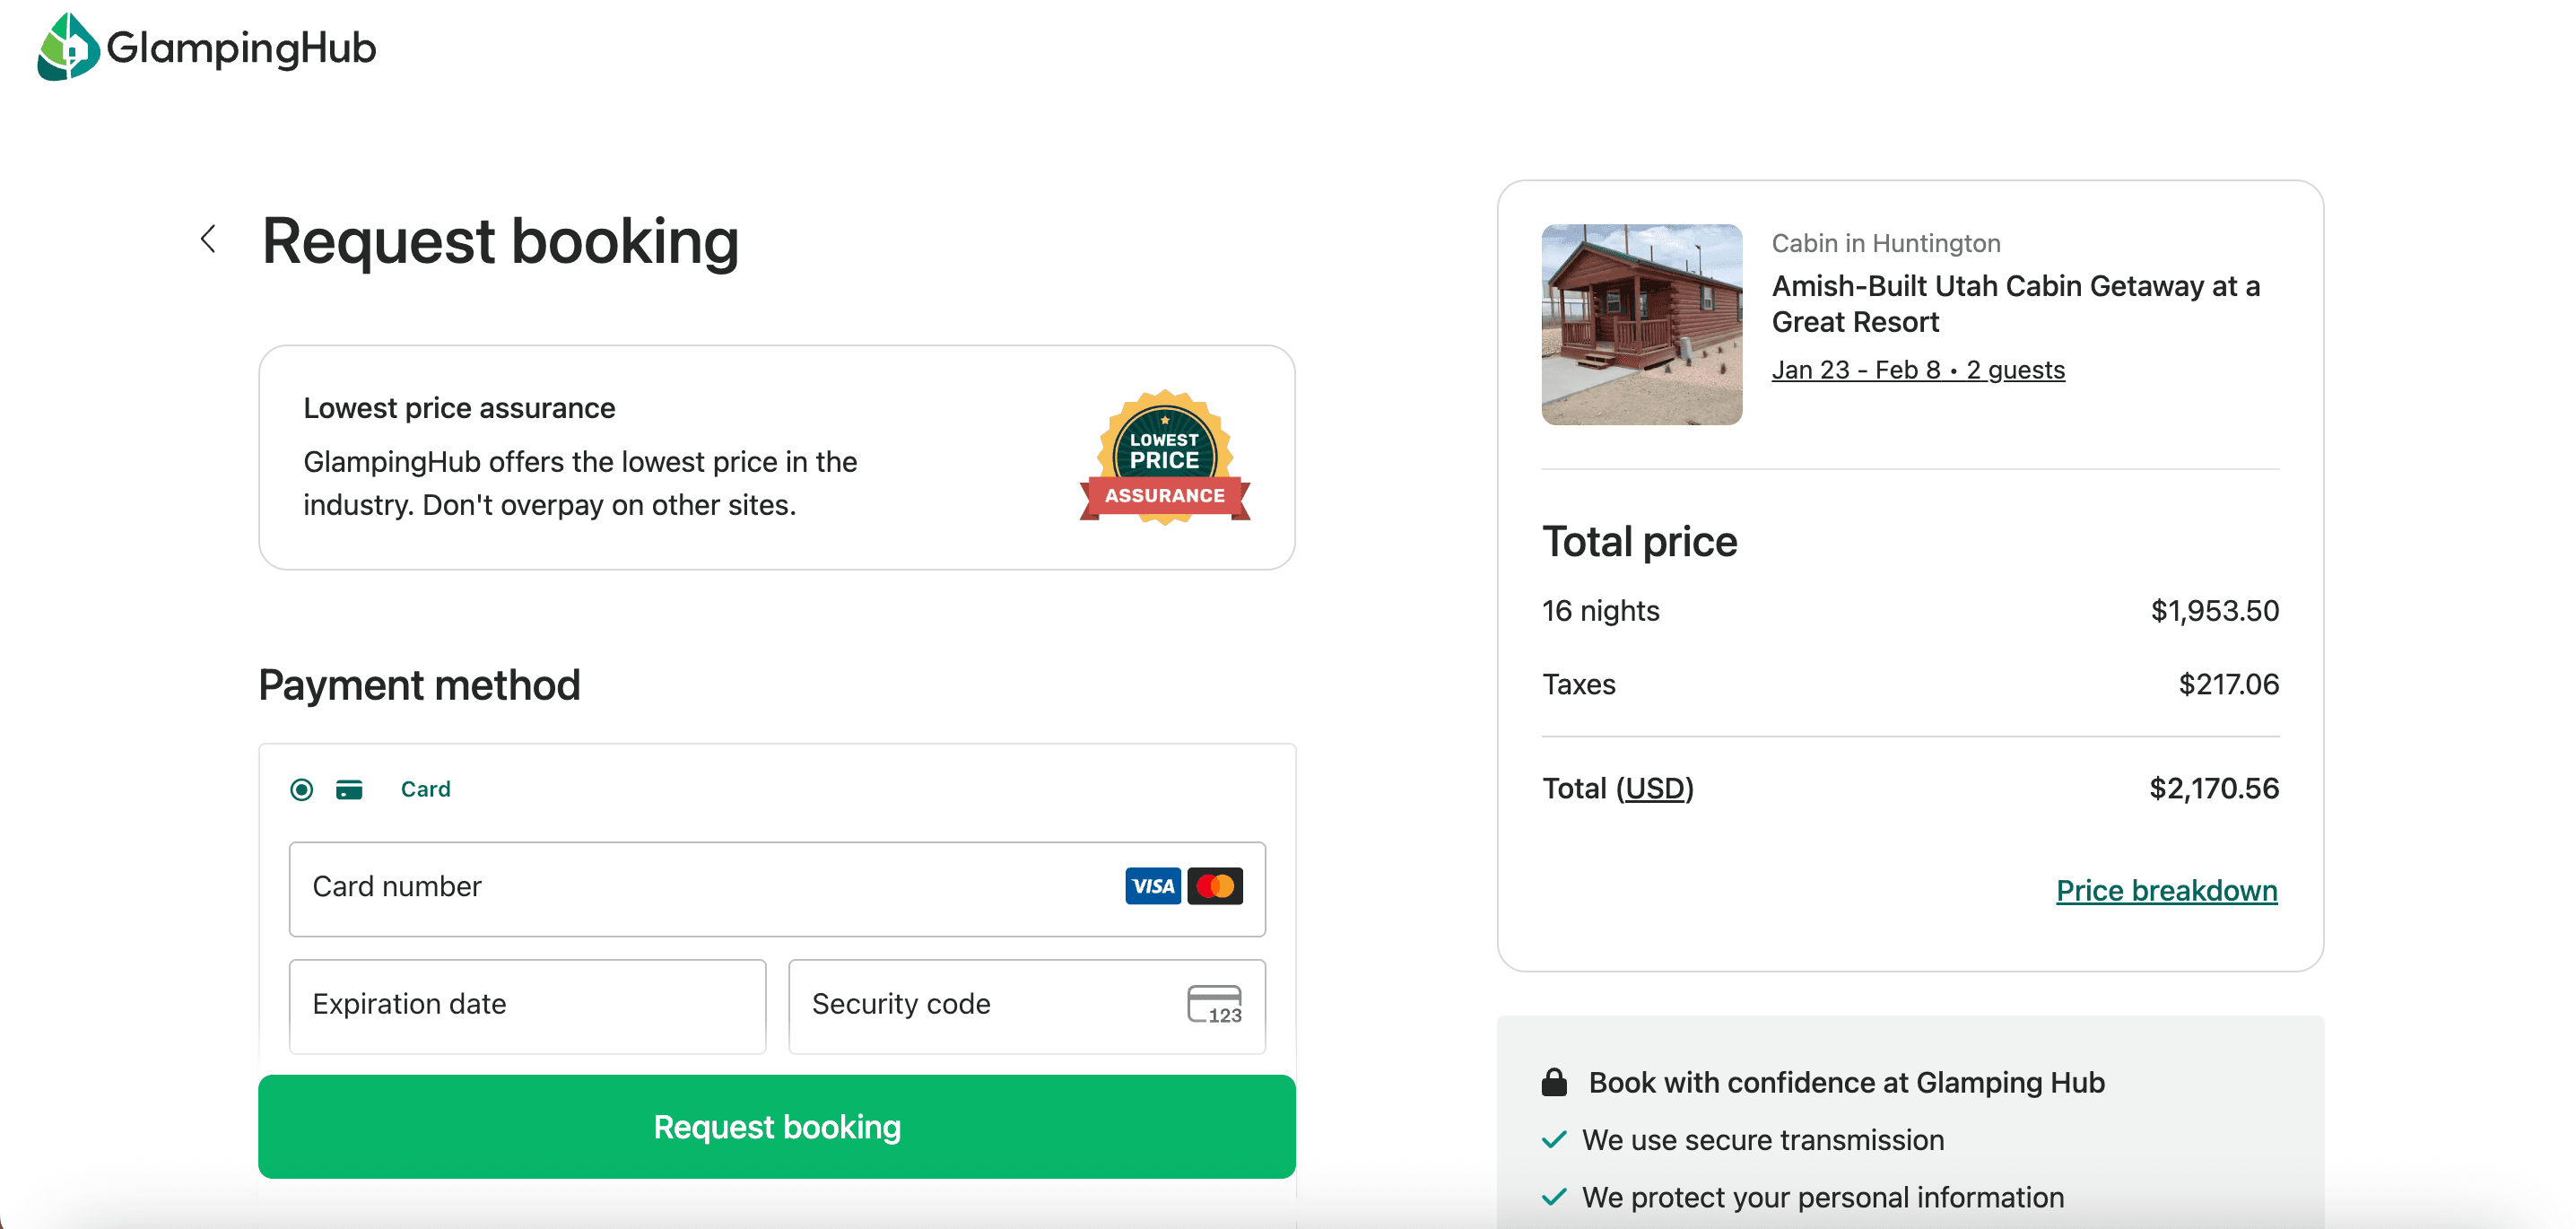2576x1229 pixels.
Task: Focus the Security code field
Action: [x=980, y=1005]
